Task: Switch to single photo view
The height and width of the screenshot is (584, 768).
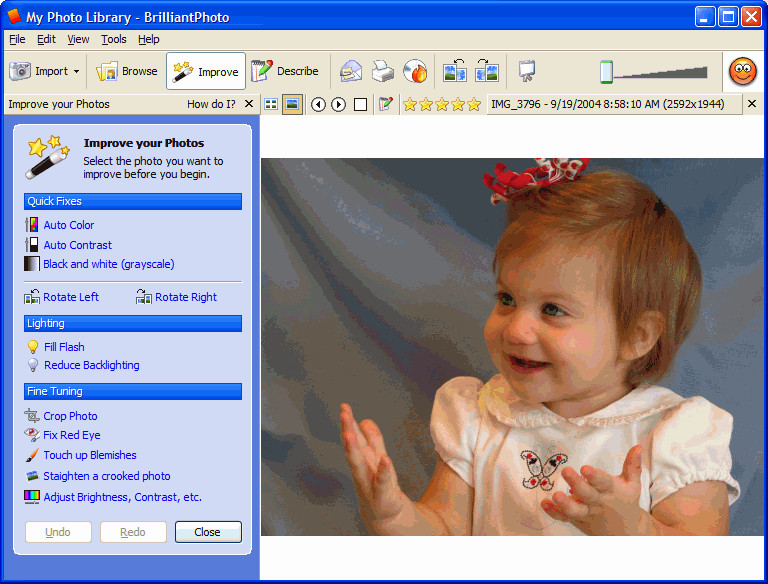Action: pos(292,104)
